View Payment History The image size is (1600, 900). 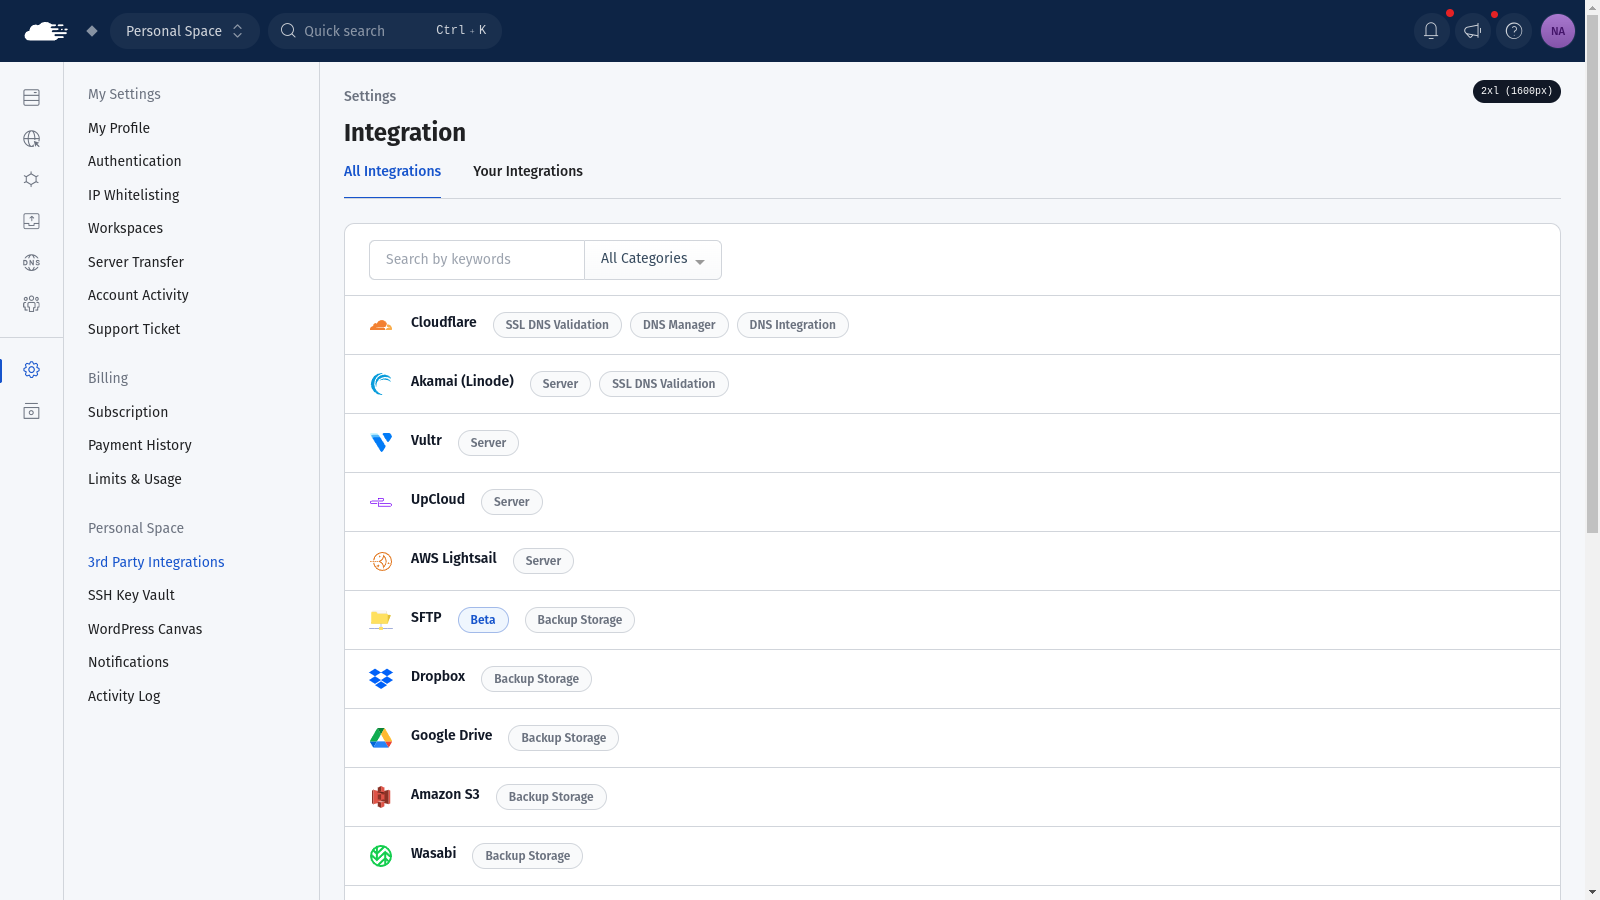pyautogui.click(x=140, y=445)
